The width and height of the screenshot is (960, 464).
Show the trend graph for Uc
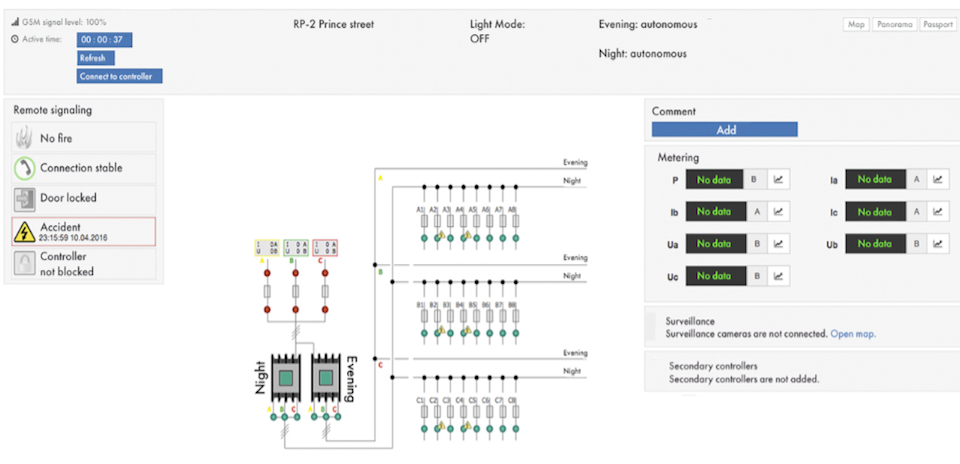[x=778, y=275]
